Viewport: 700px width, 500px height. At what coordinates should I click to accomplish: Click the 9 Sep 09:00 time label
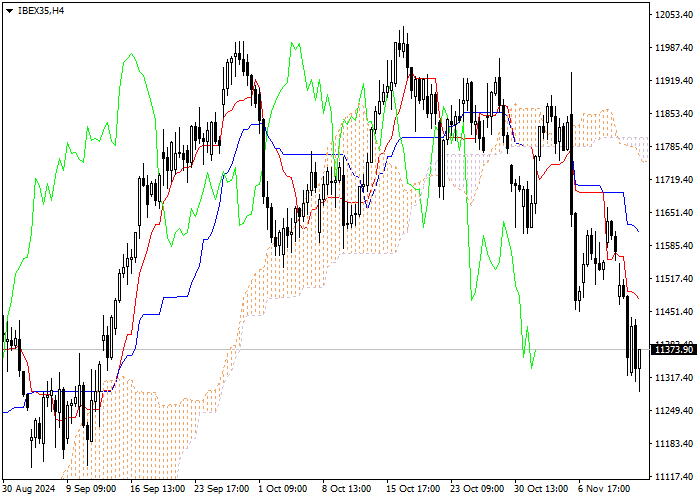point(91,489)
